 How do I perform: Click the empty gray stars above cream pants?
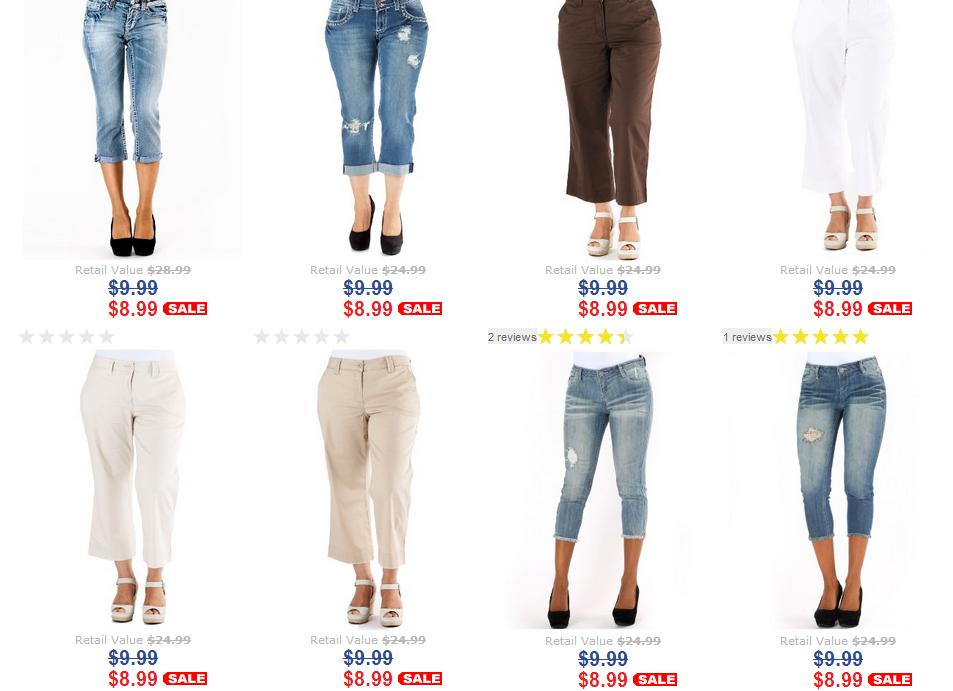click(66, 337)
